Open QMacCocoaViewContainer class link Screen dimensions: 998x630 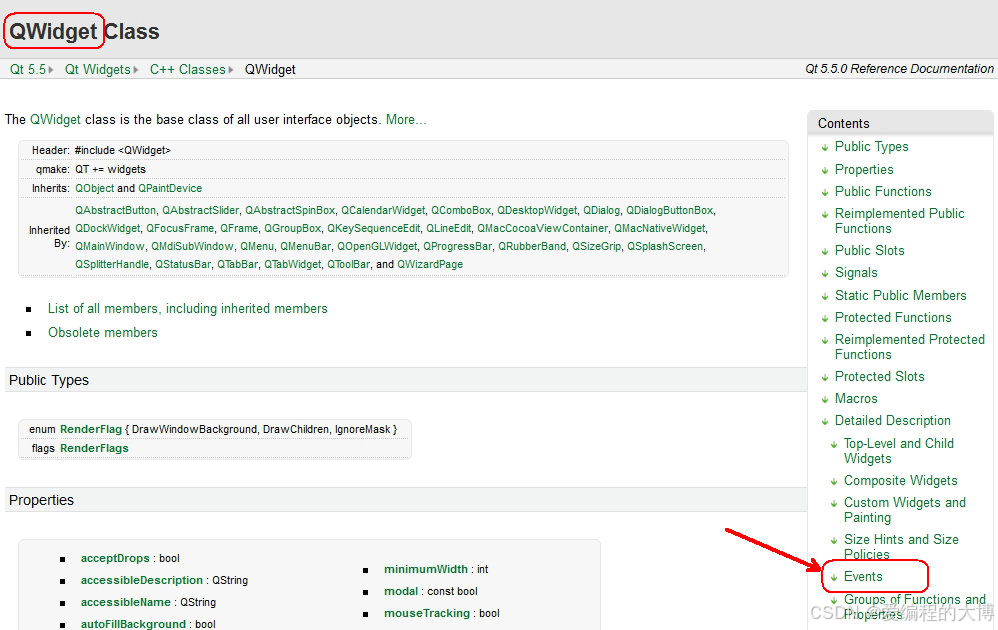[x=543, y=228]
